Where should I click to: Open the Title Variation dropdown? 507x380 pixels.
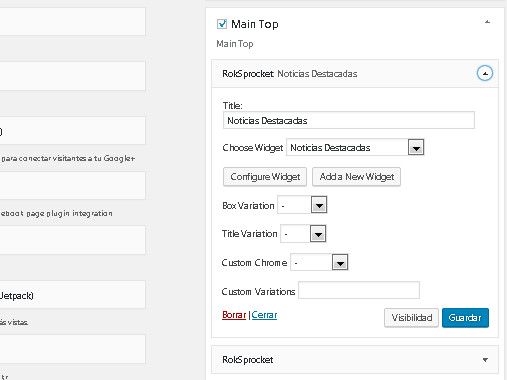coord(303,234)
